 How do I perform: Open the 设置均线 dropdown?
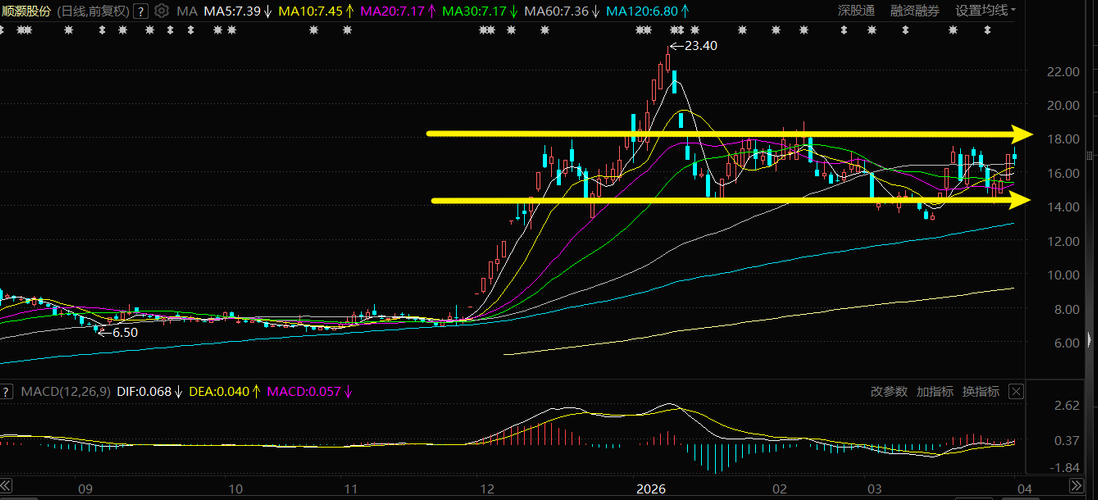[x=986, y=11]
